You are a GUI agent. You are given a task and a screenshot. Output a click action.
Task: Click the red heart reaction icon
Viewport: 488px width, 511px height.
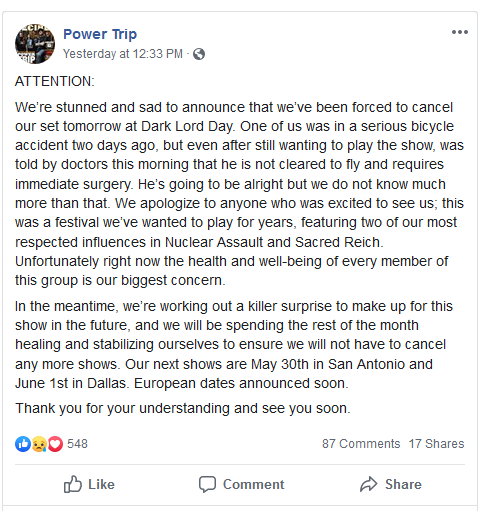point(55,444)
